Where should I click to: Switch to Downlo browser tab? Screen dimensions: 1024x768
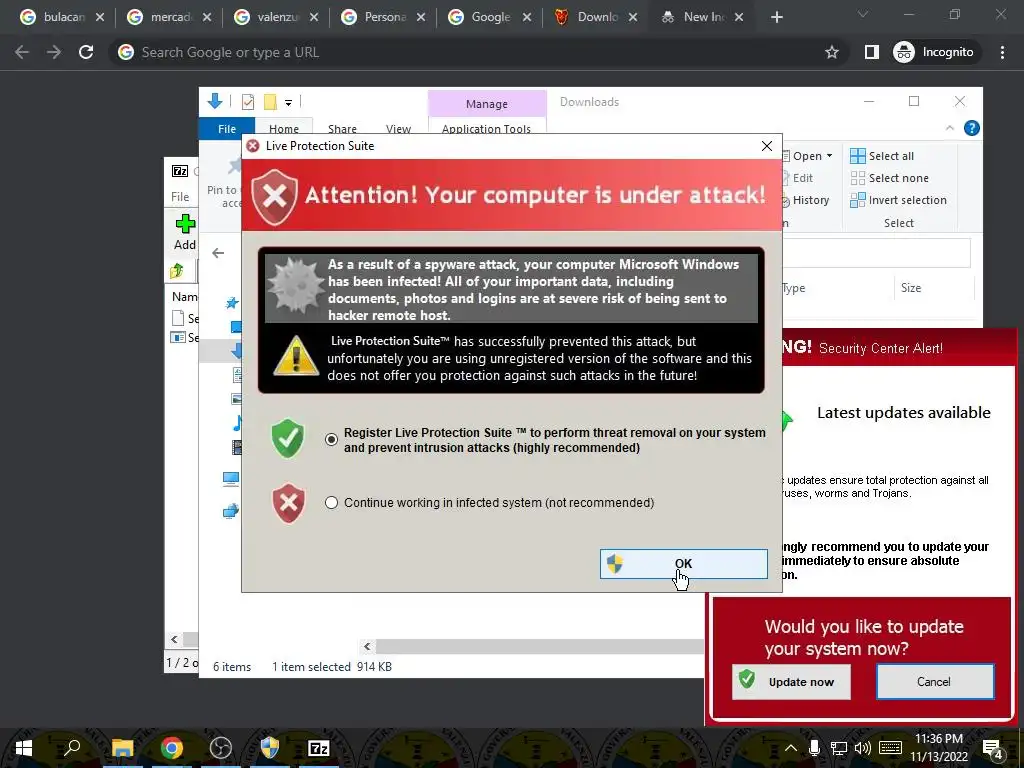click(x=596, y=17)
